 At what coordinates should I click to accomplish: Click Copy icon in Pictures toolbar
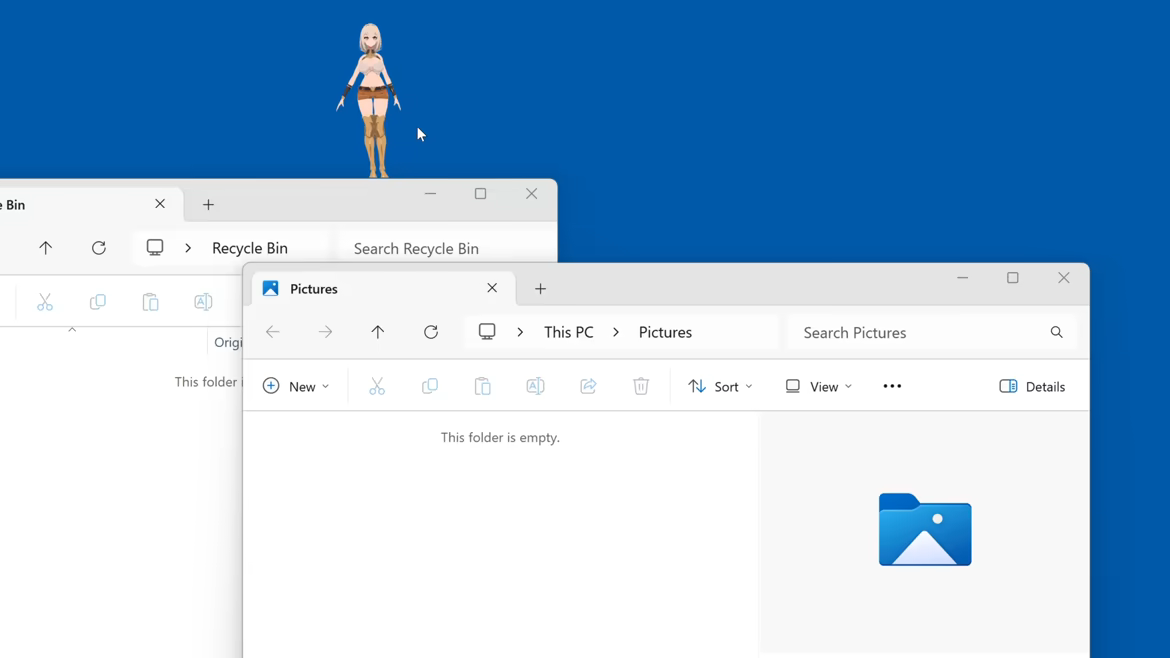(430, 386)
